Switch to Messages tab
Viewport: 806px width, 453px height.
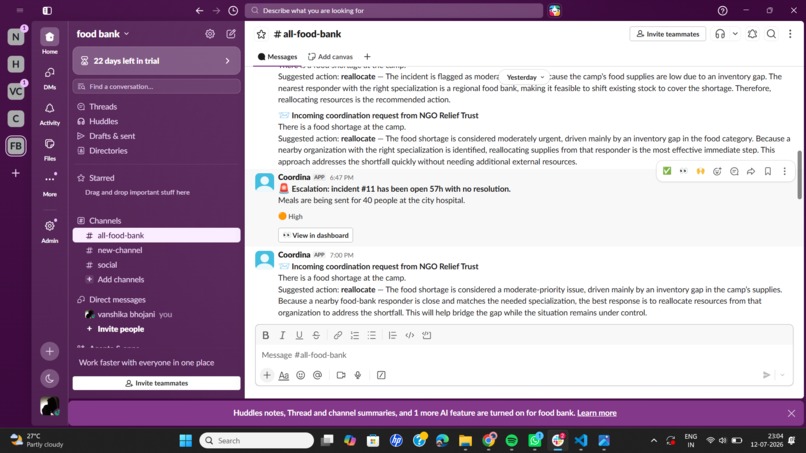pyautogui.click(x=278, y=57)
